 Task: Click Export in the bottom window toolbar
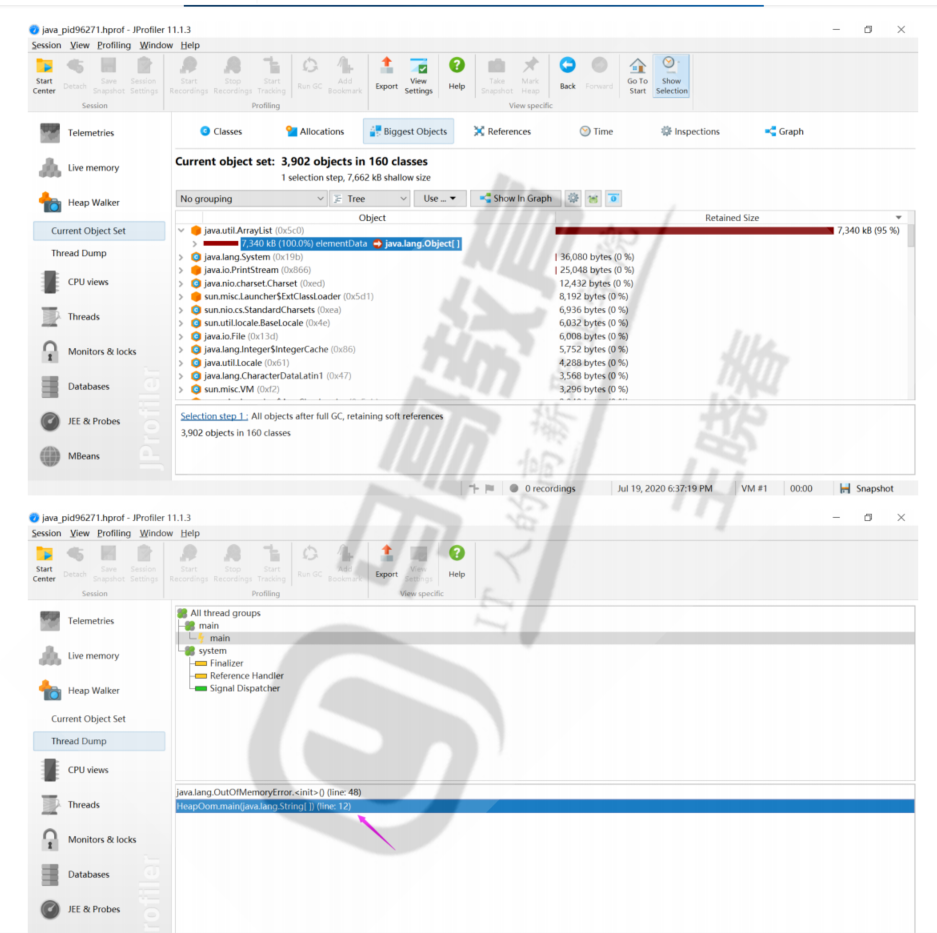point(387,562)
